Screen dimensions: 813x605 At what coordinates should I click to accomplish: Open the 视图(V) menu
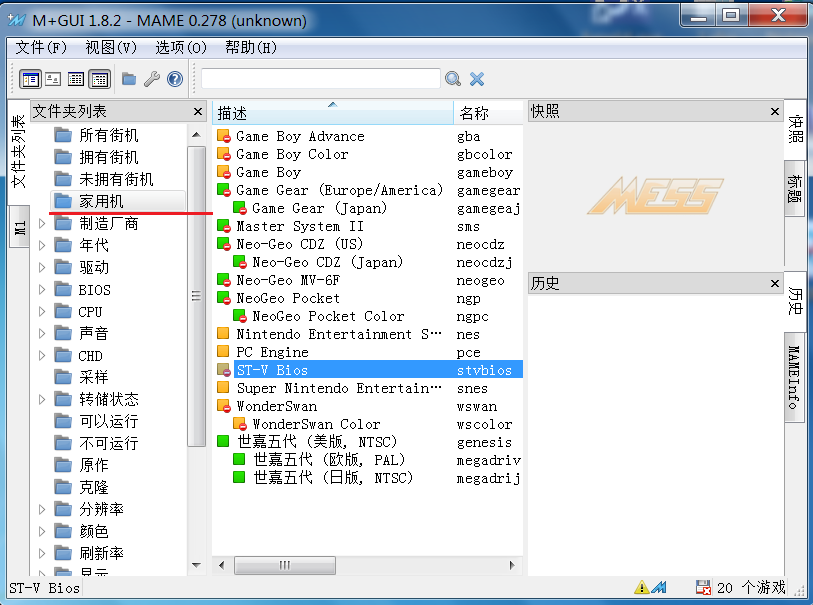point(111,48)
